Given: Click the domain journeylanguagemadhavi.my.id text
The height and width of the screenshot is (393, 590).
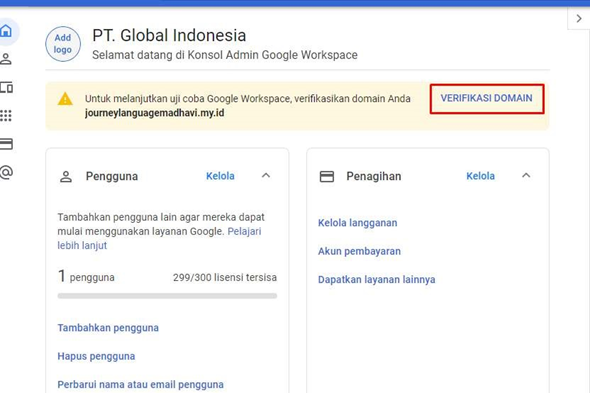Looking at the screenshot, I should click(x=154, y=113).
